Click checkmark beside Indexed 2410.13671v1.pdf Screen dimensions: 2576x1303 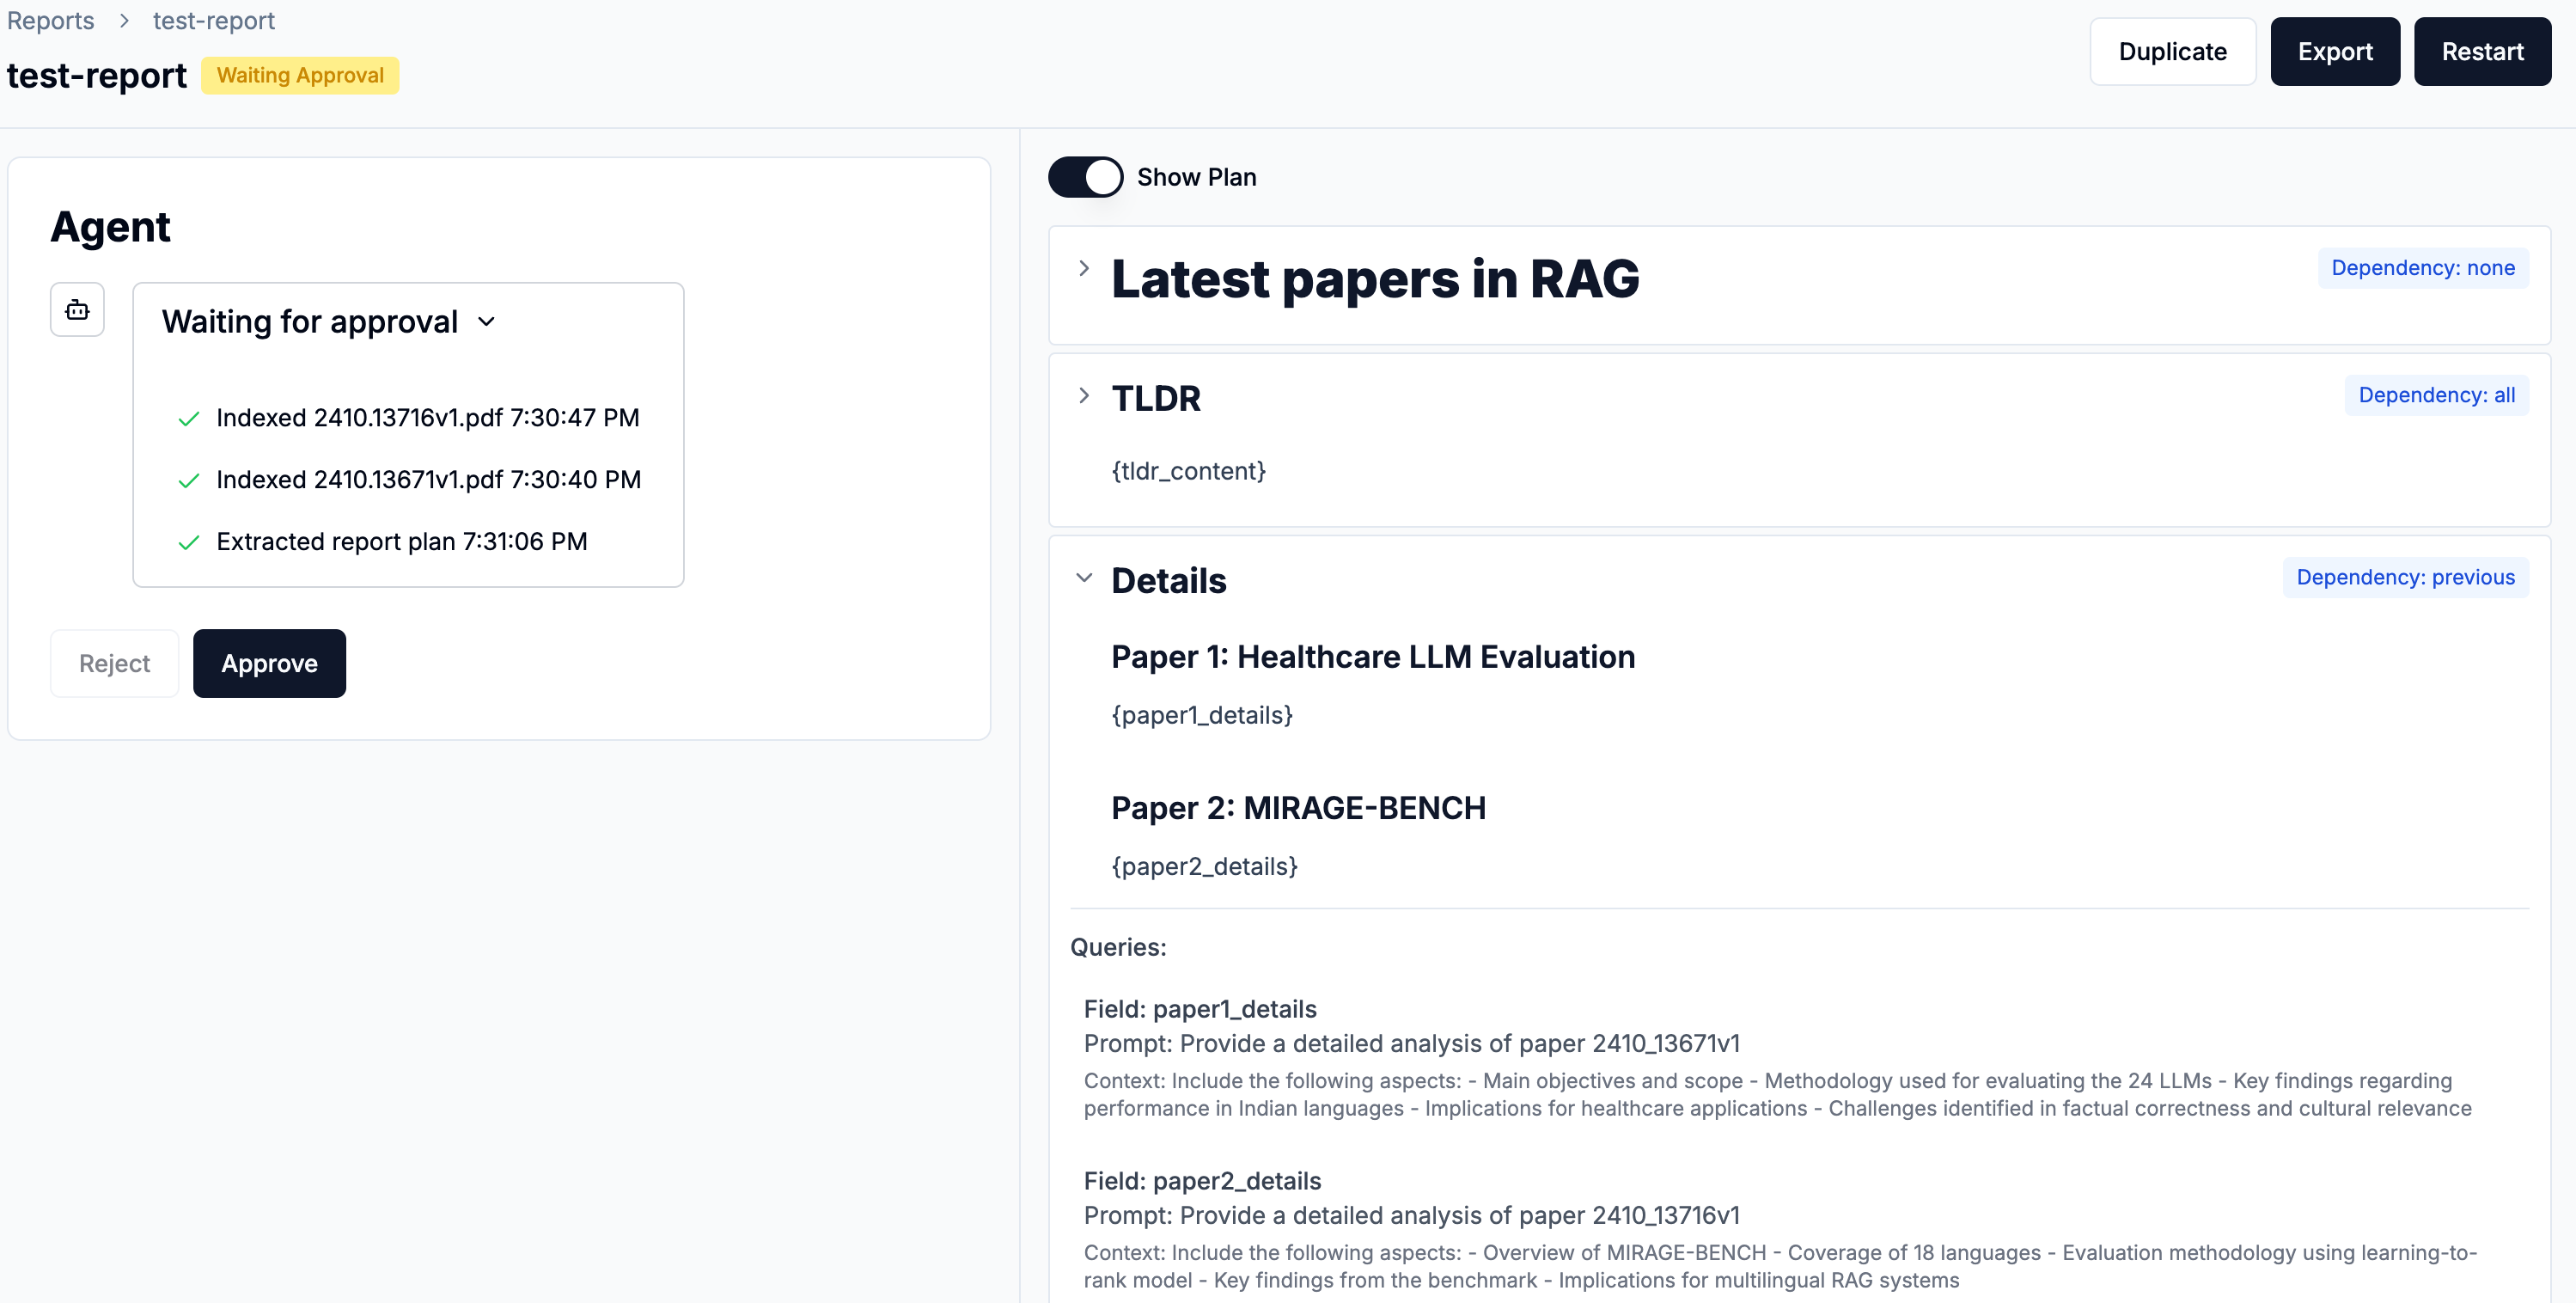tap(188, 481)
